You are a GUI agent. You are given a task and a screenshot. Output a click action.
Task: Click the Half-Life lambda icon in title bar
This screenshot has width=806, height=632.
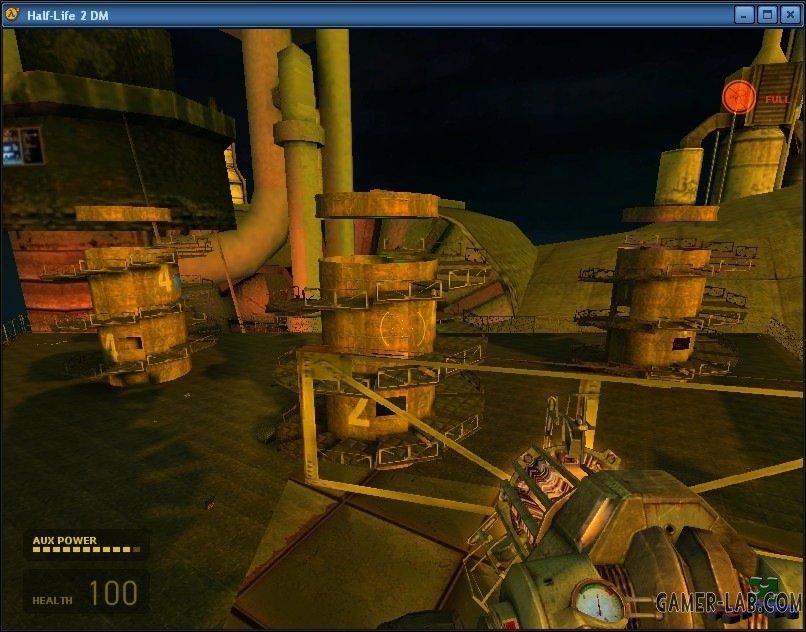(x=12, y=13)
